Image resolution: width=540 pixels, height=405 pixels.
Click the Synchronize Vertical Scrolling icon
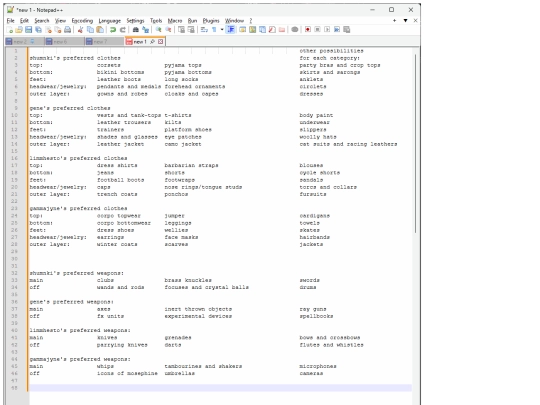181,30
